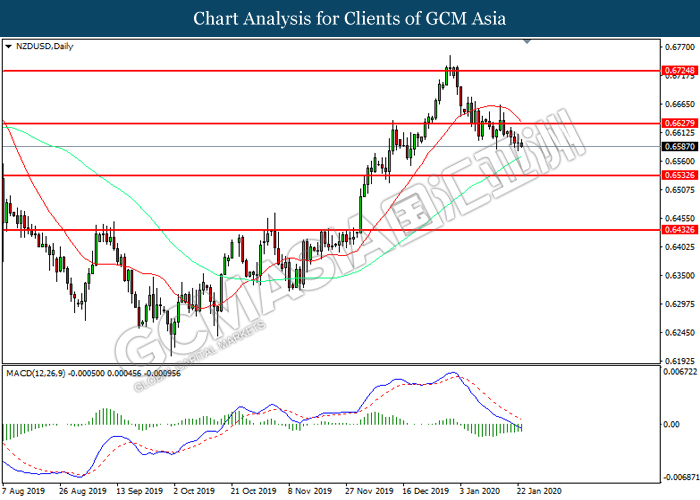
Task: Select the 0.62450 price axis value
Action: pos(680,333)
